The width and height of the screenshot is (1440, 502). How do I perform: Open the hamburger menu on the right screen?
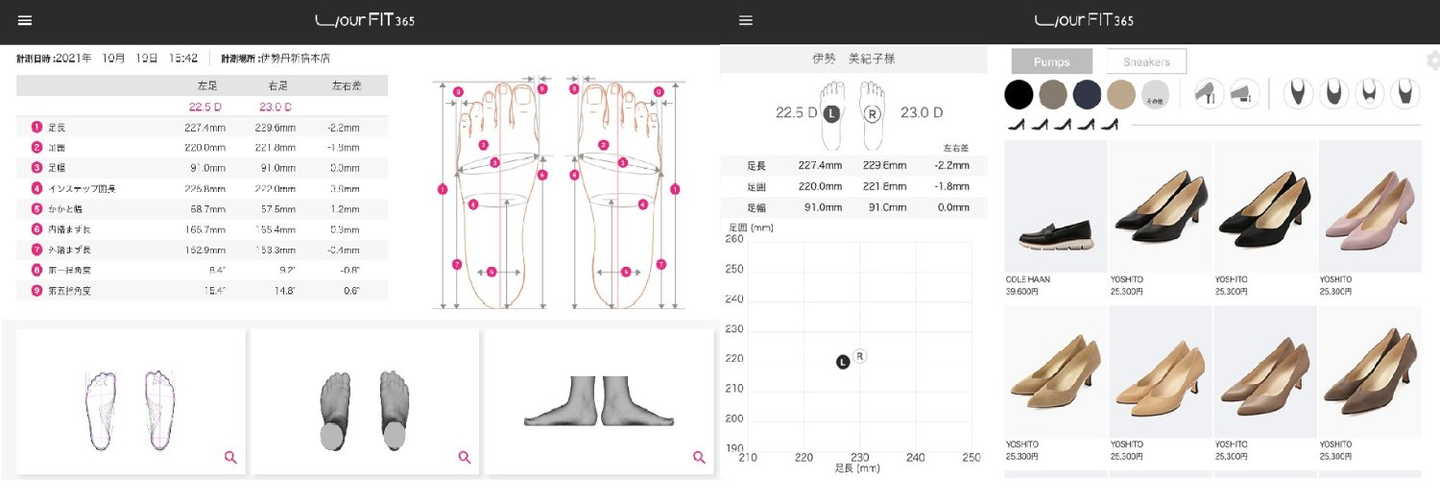point(745,21)
